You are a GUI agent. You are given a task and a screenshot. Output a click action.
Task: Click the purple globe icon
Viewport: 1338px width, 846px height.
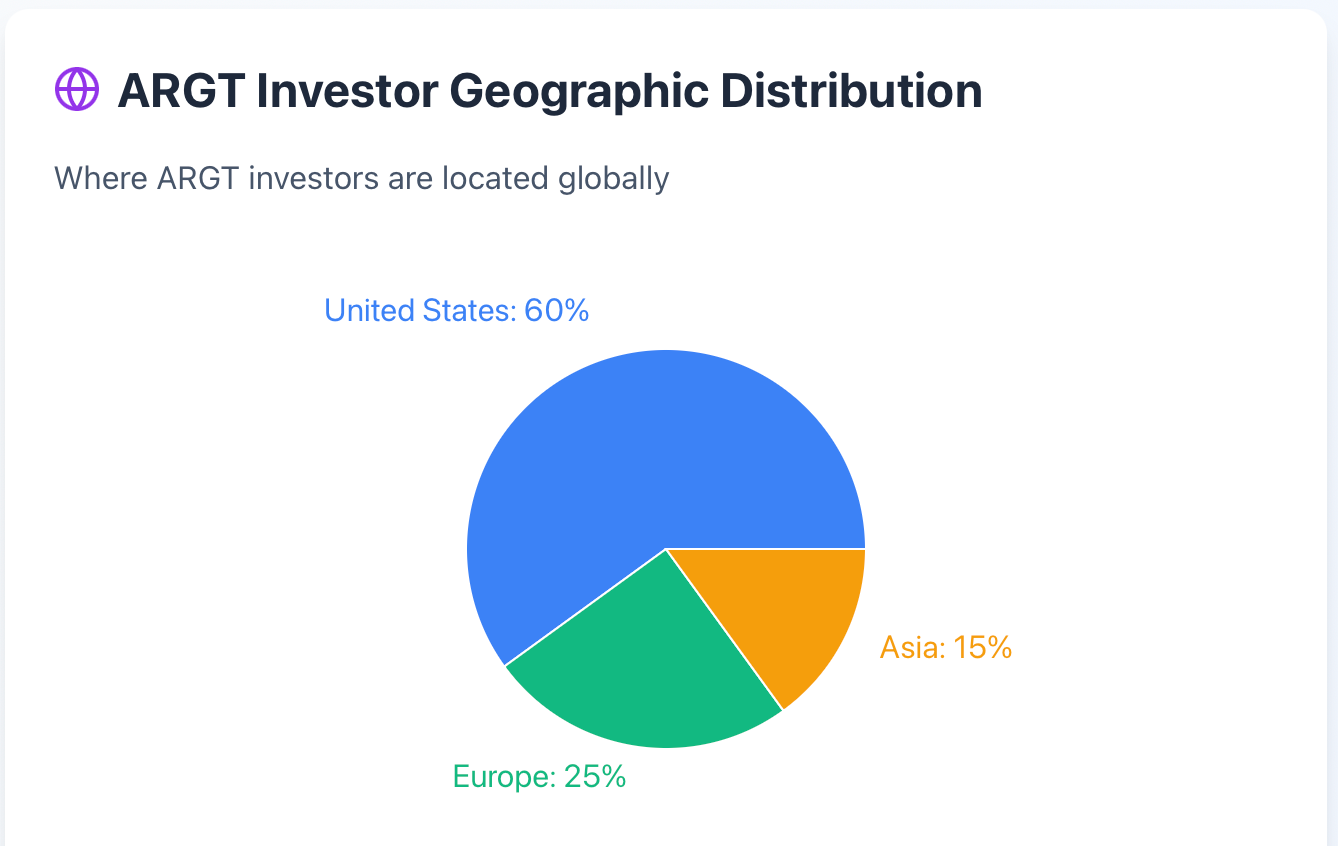(77, 90)
